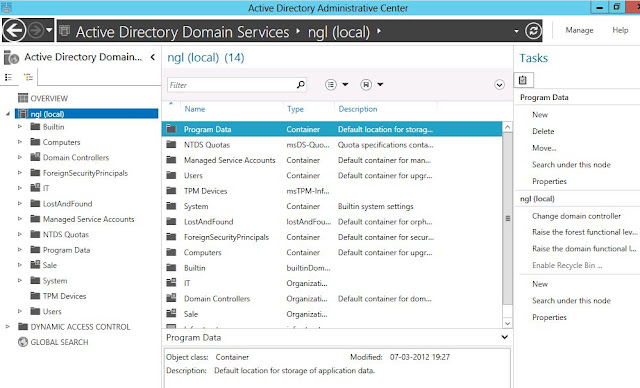Select the Users row in the list
The height and width of the screenshot is (388, 640).
coord(332,175)
